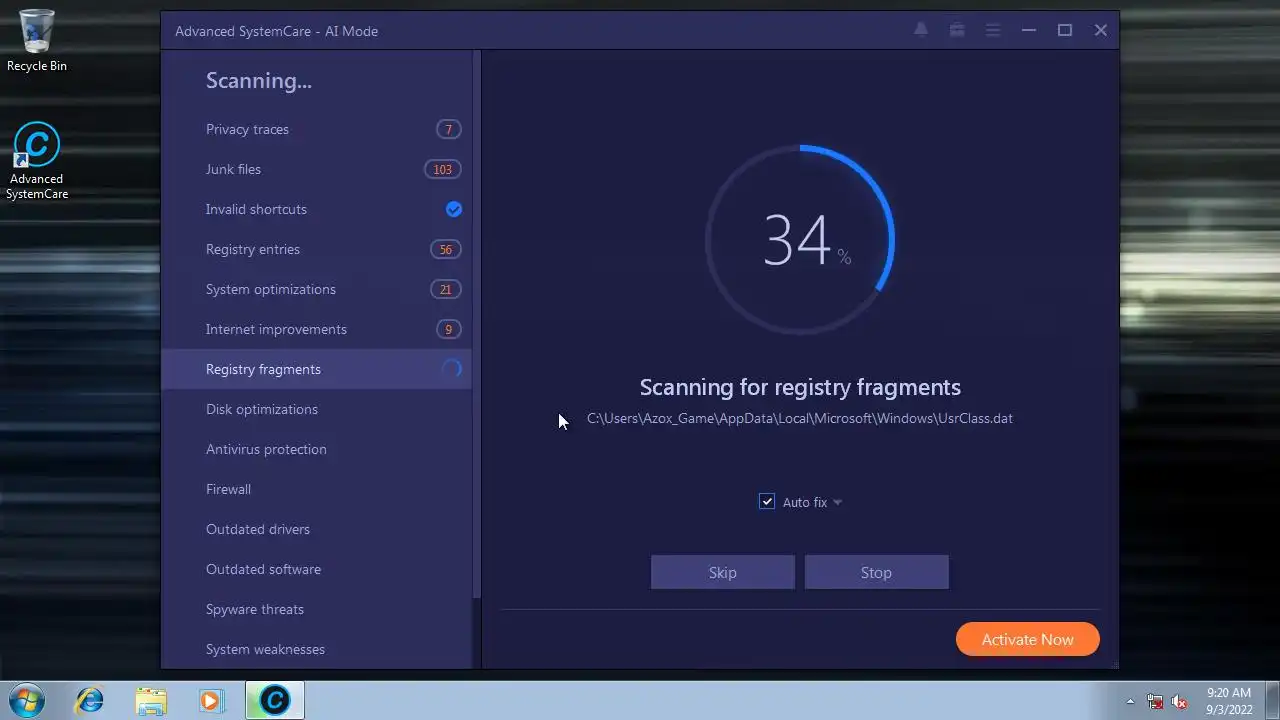Select System optimizations in the scan list
Viewport: 1280px width, 720px height.
(x=316, y=289)
